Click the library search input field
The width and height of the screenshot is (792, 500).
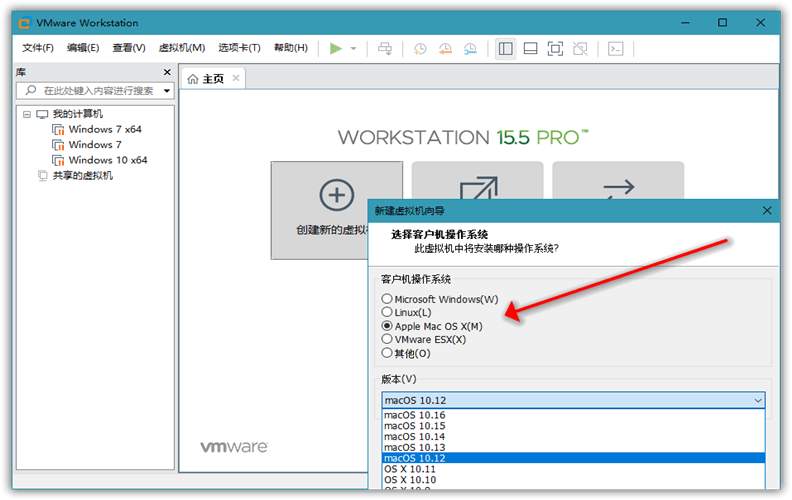point(95,91)
